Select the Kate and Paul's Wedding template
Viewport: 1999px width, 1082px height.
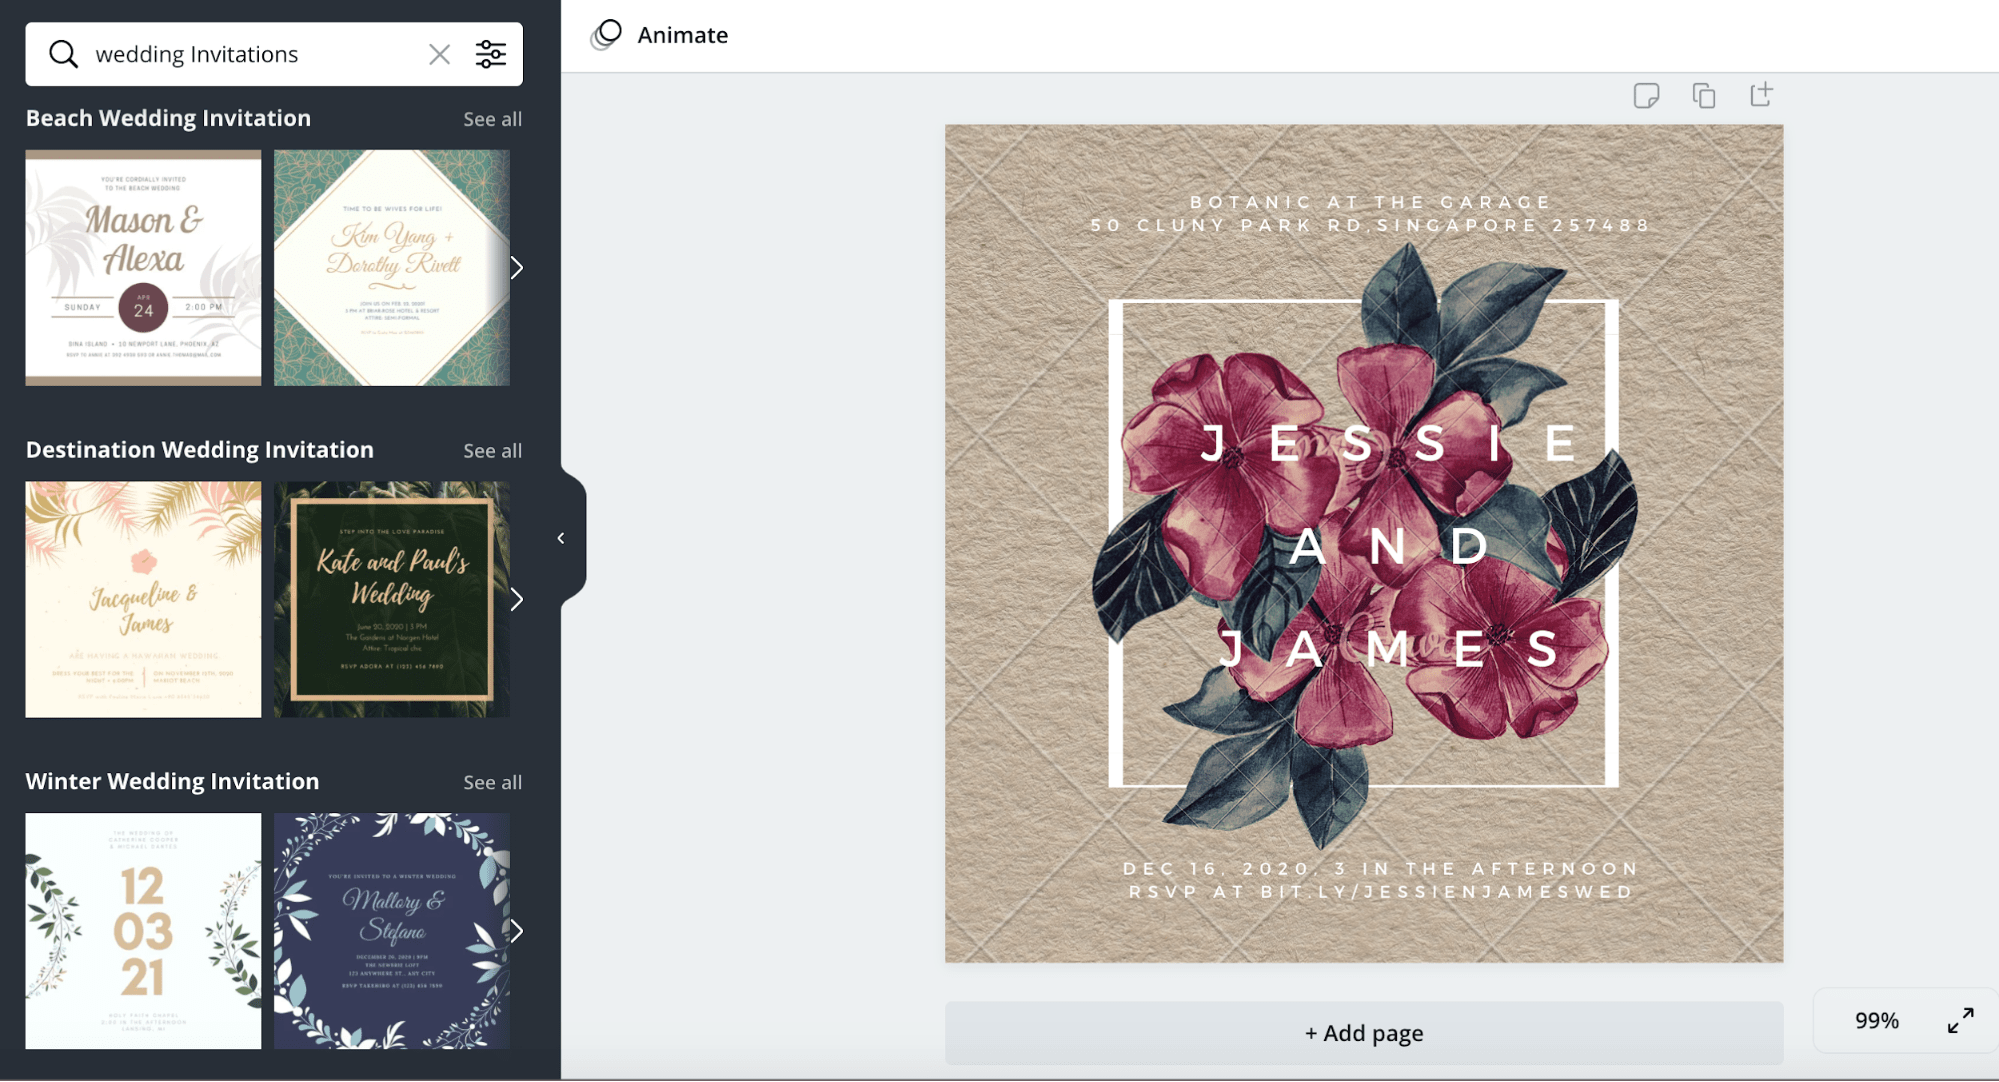click(392, 600)
